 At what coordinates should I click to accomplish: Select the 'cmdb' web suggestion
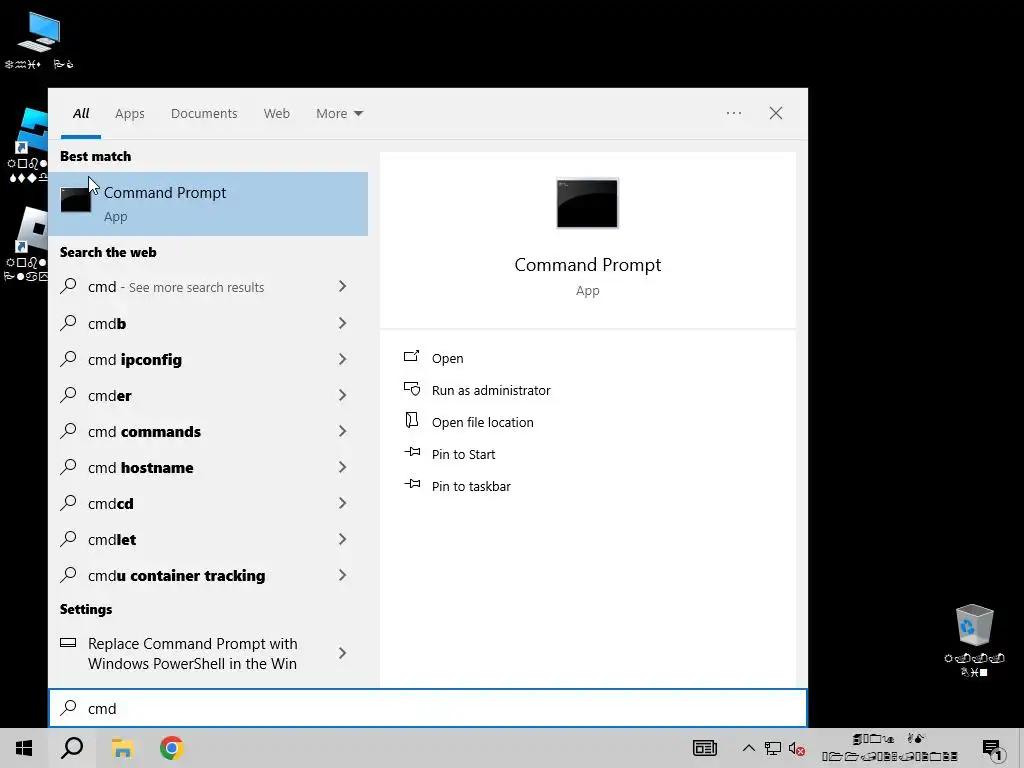click(x=208, y=323)
